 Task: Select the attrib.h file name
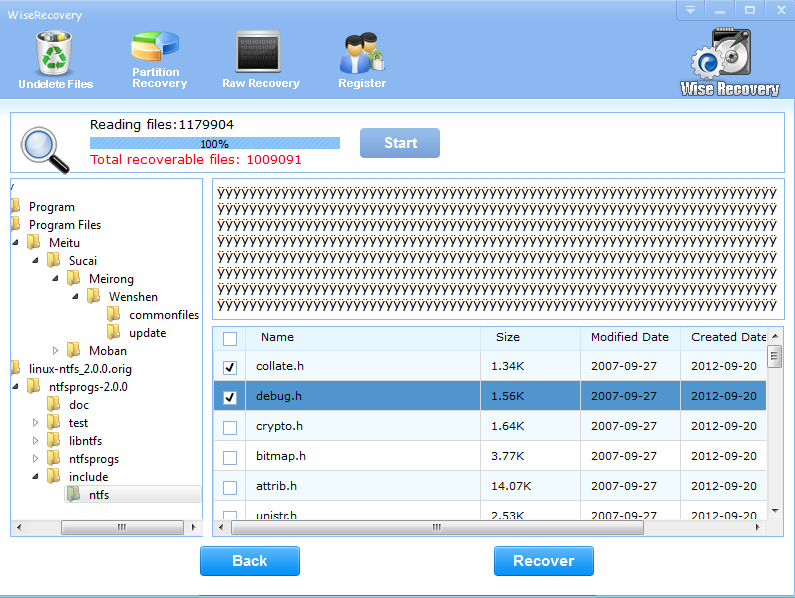(276, 486)
